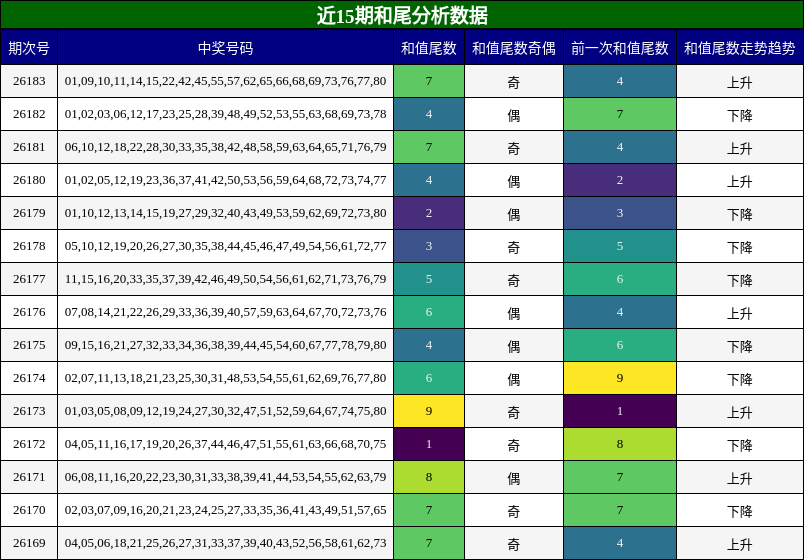Image resolution: width=804 pixels, height=560 pixels.
Task: Click 和值尾数 cell 5 in row 26177
Action: [x=429, y=279]
